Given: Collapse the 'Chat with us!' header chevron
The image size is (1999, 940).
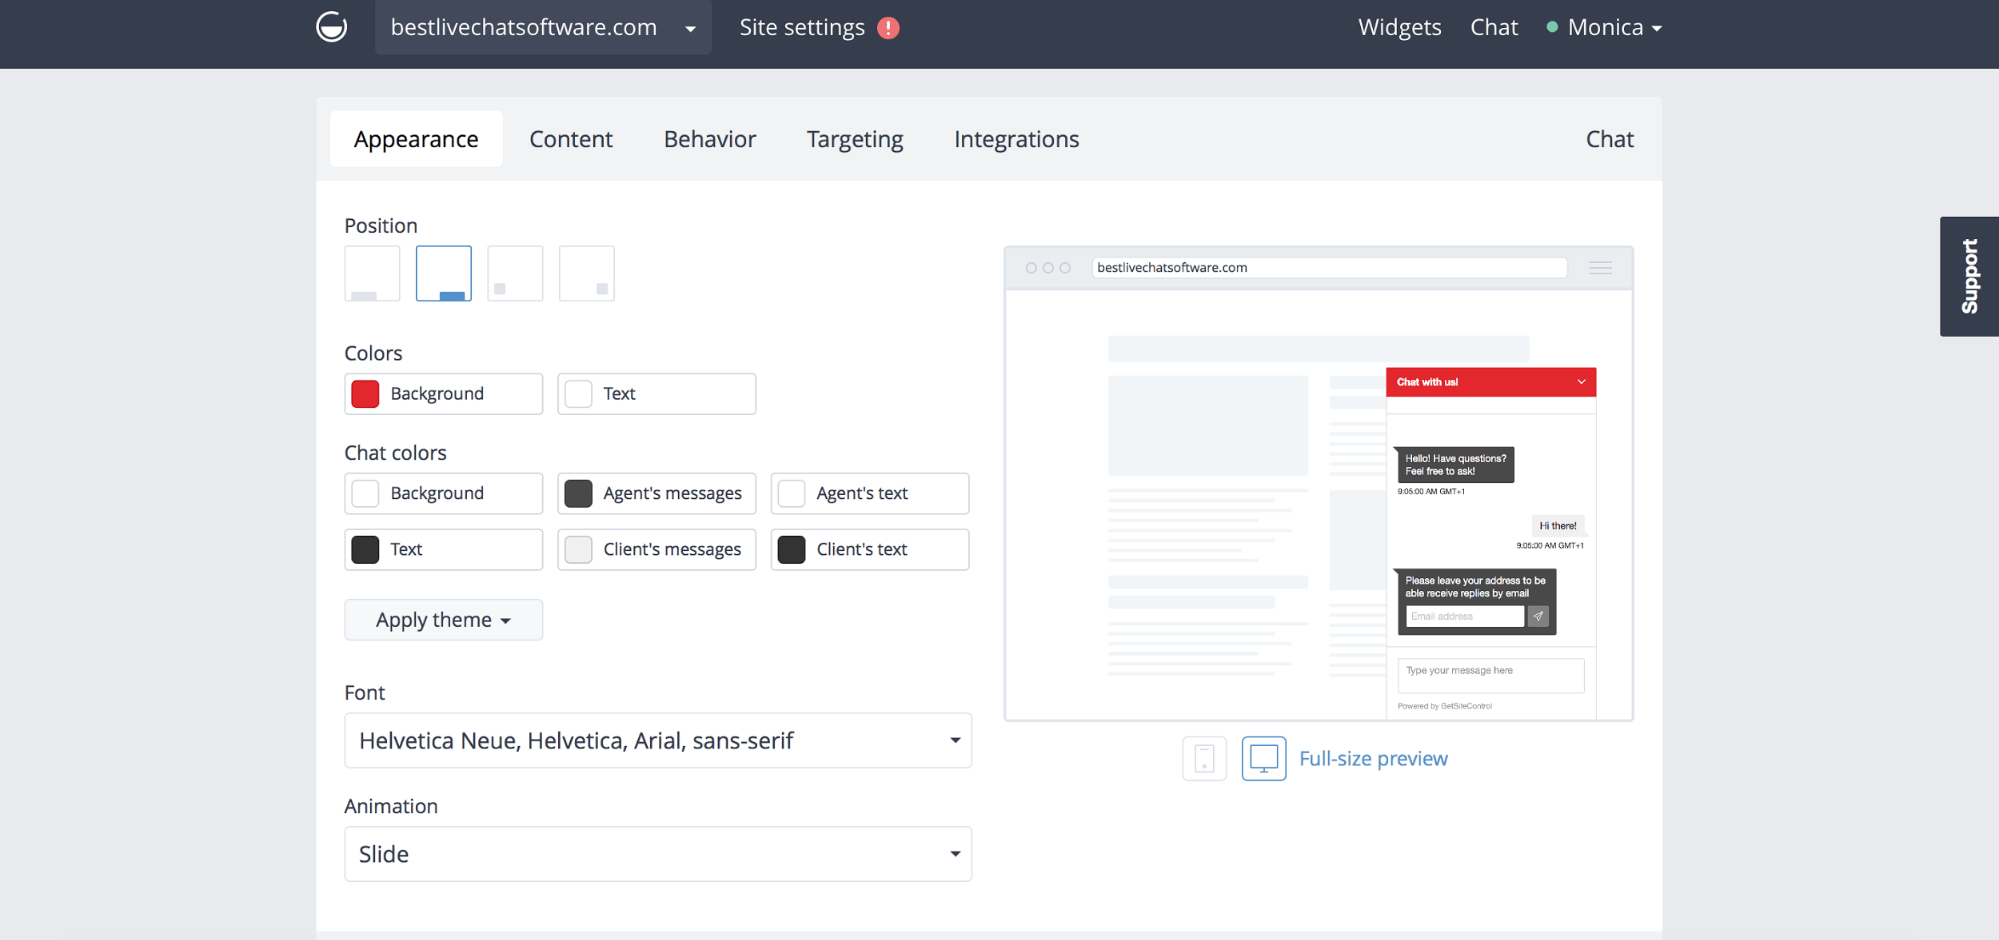Looking at the screenshot, I should 1581,382.
